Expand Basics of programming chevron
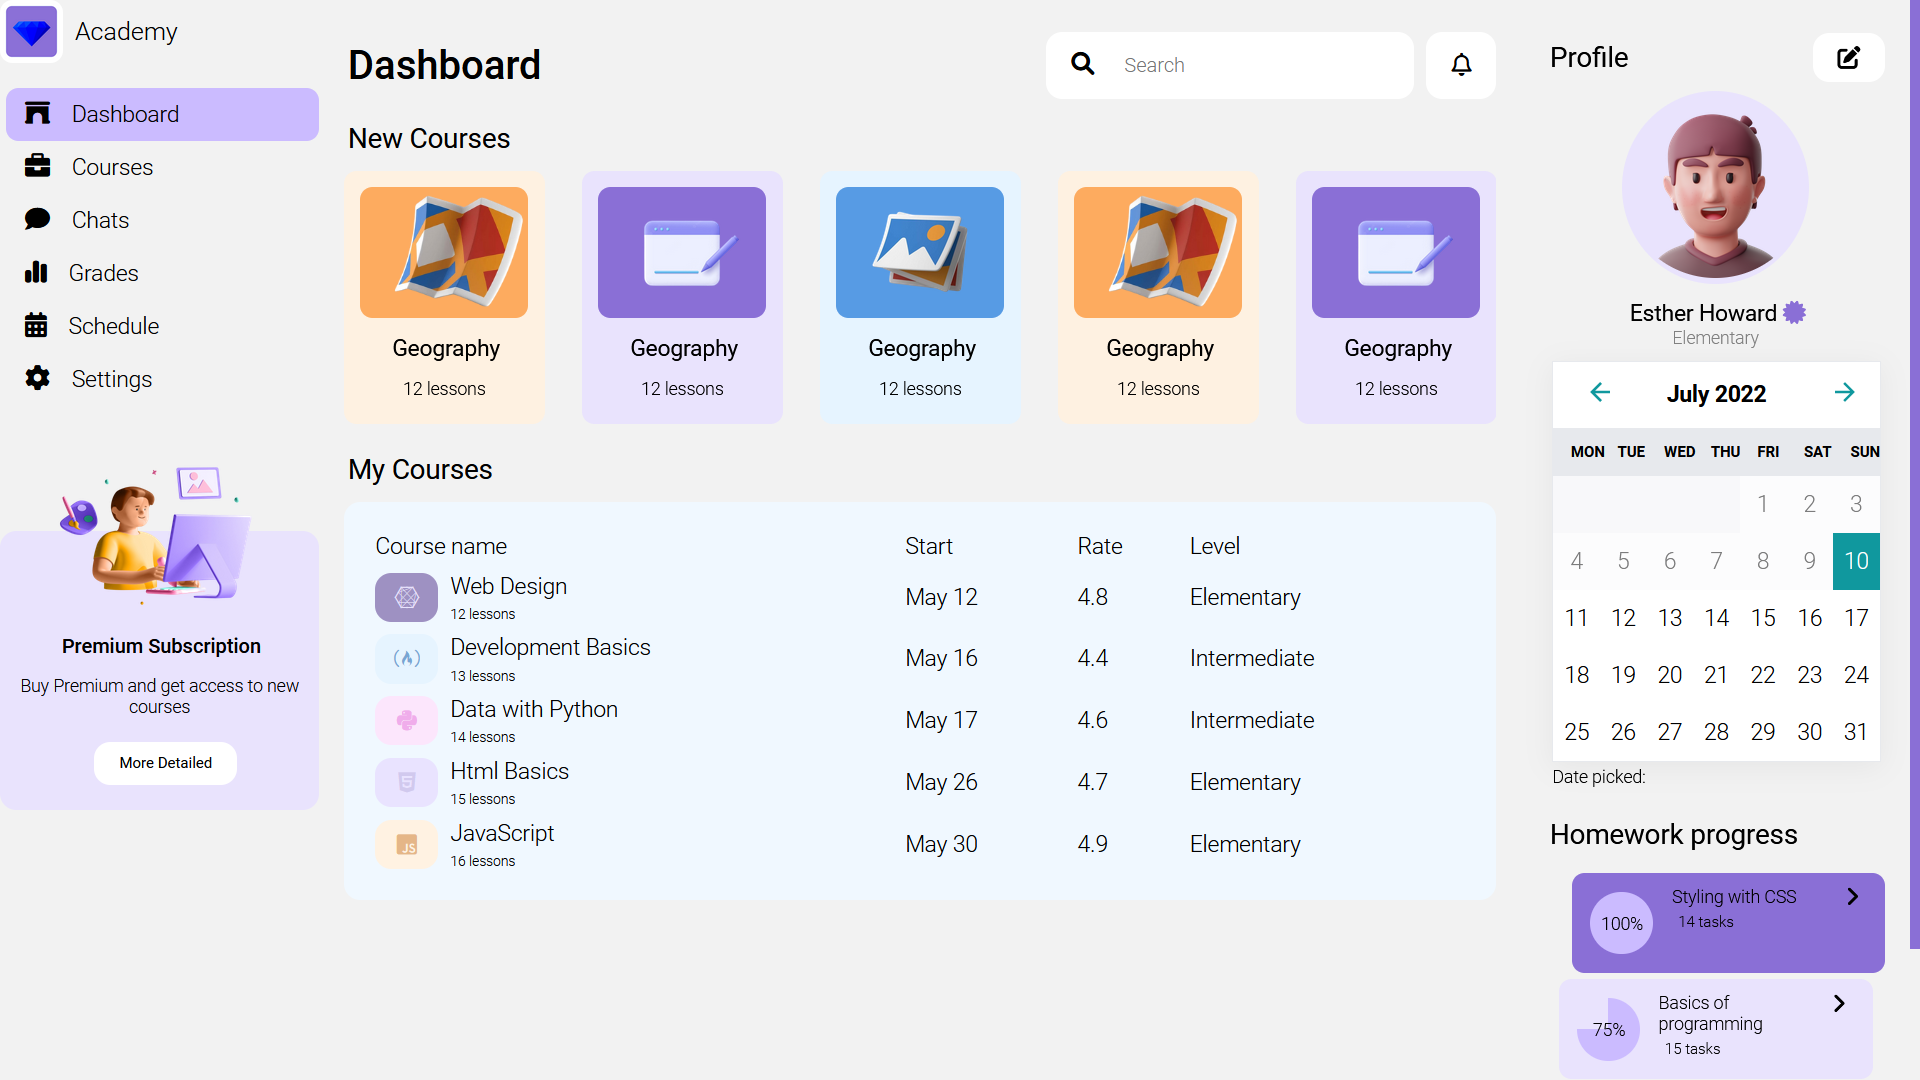This screenshot has height=1080, width=1920. 1838,1003
